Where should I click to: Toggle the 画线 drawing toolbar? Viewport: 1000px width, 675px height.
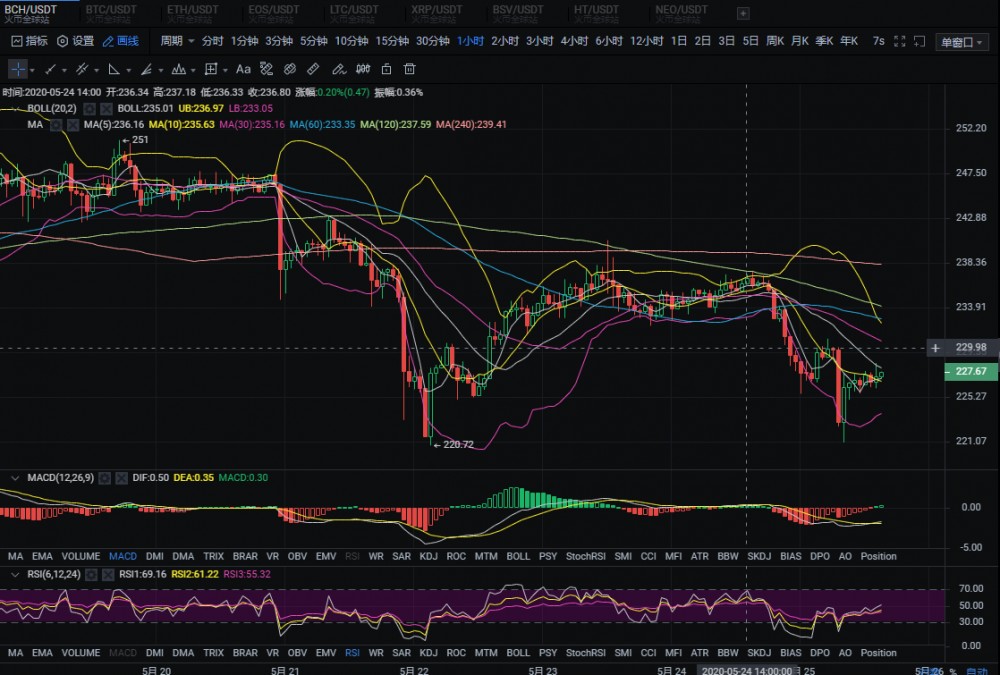click(121, 41)
